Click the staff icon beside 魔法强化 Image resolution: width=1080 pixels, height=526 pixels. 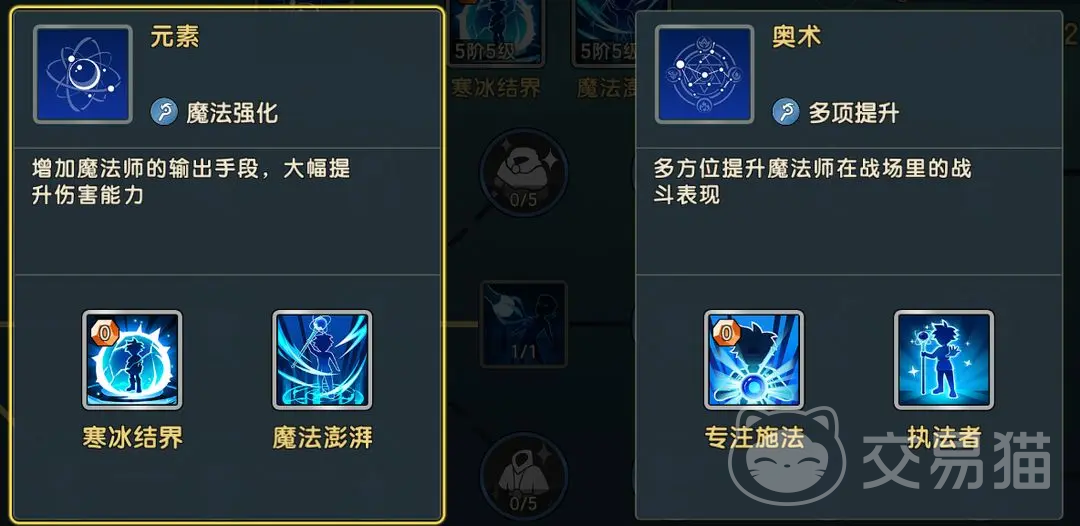coord(164,112)
